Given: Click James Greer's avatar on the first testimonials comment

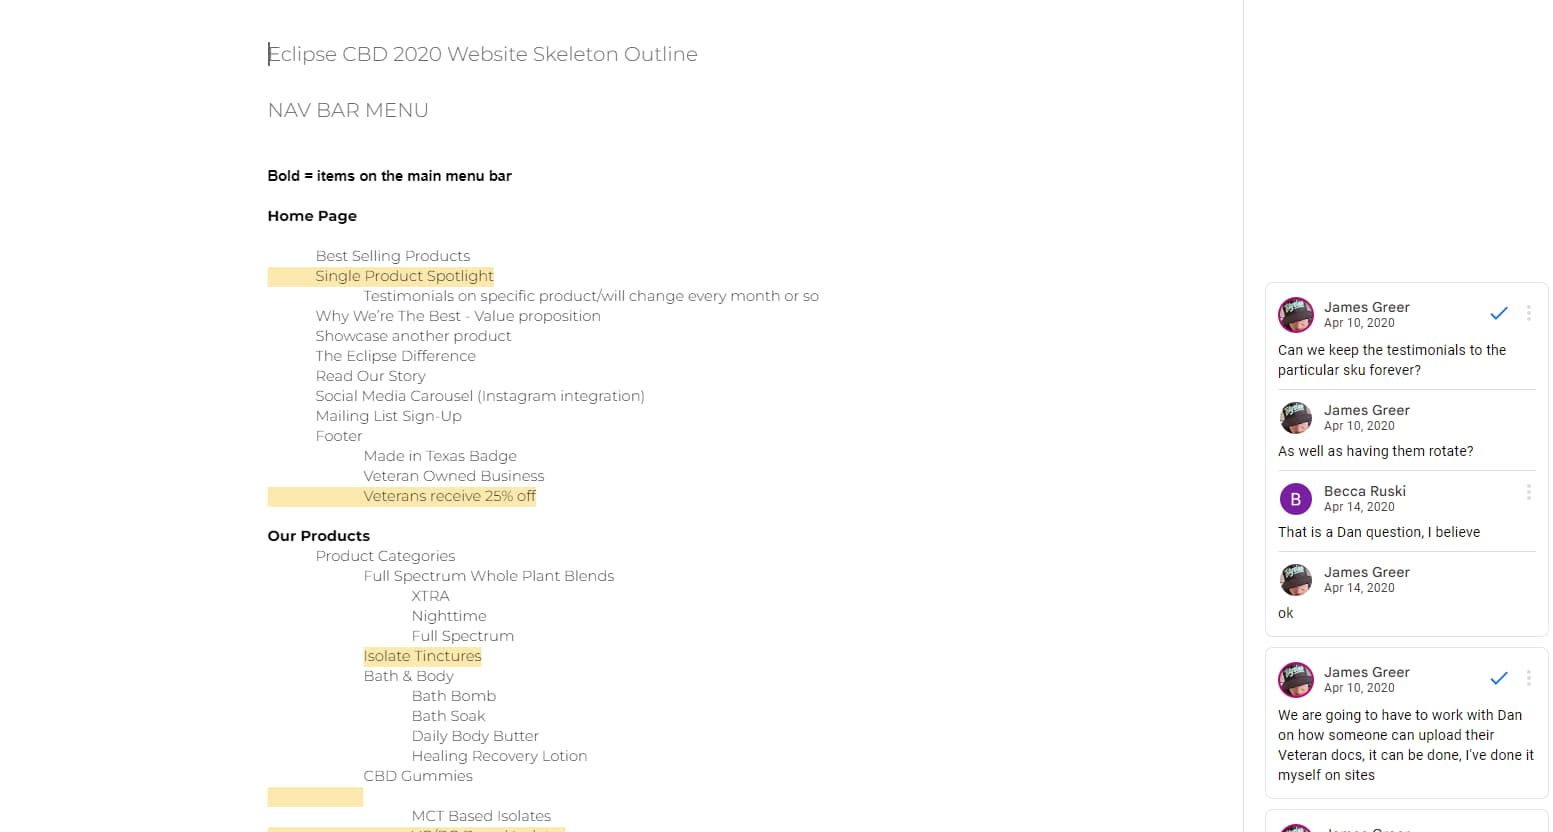Looking at the screenshot, I should [1295, 314].
